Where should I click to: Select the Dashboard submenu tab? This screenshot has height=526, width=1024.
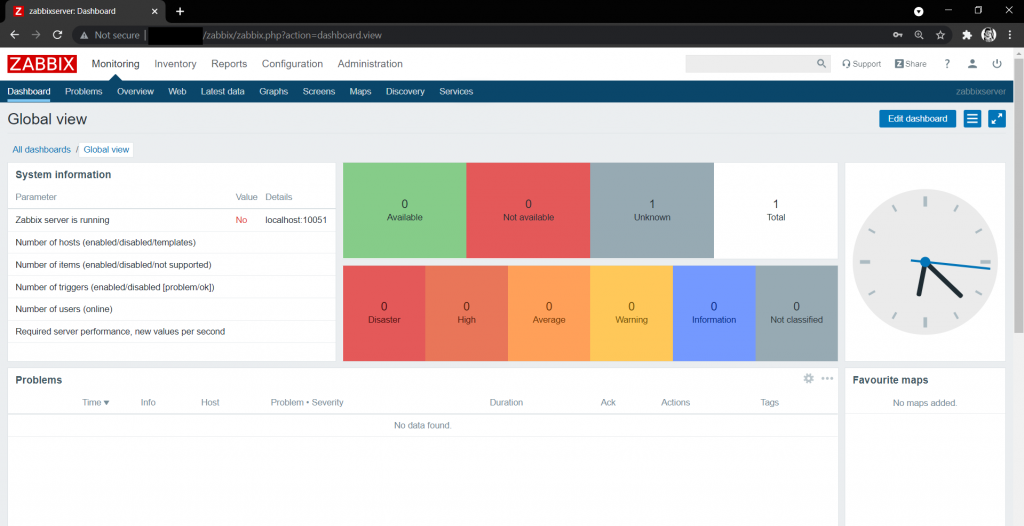(29, 91)
